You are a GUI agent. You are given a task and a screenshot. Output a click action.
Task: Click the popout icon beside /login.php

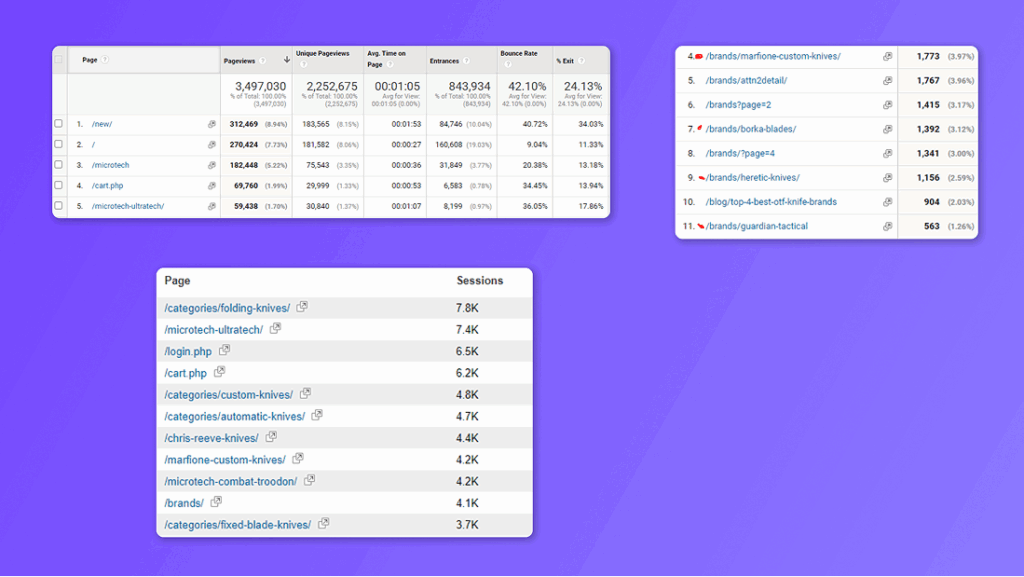click(x=225, y=351)
